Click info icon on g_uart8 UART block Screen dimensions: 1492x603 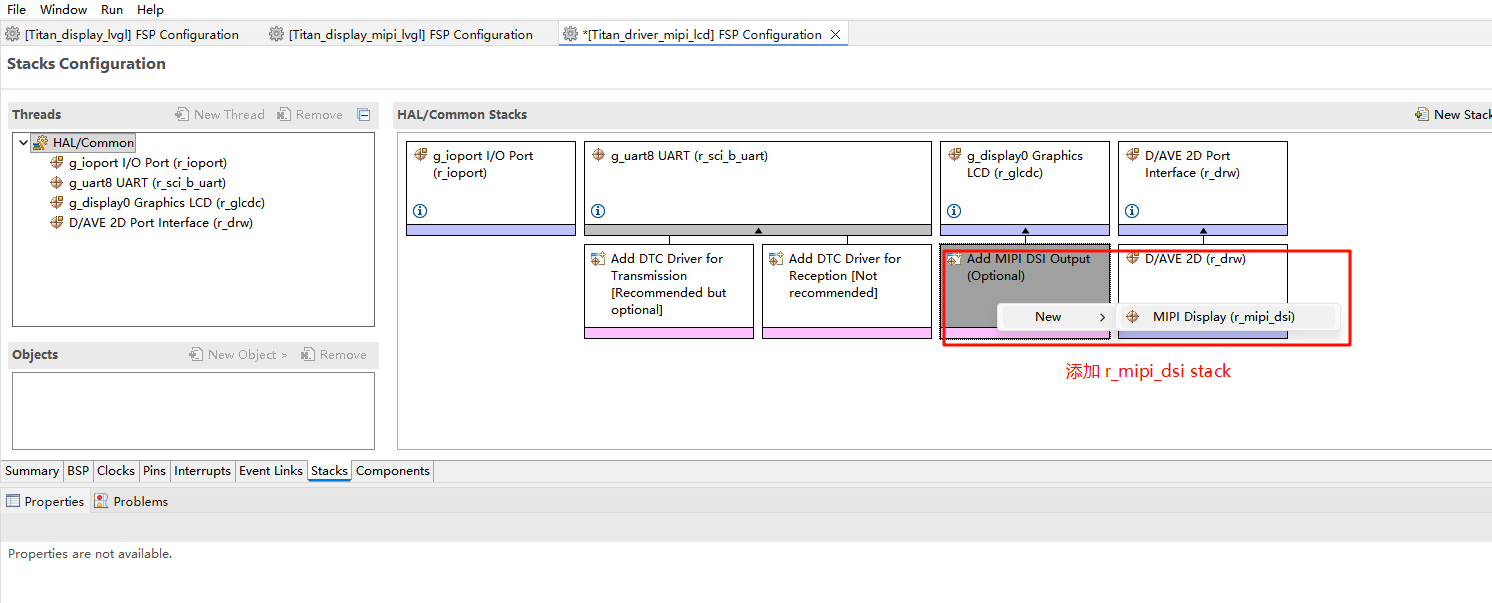pyautogui.click(x=598, y=211)
